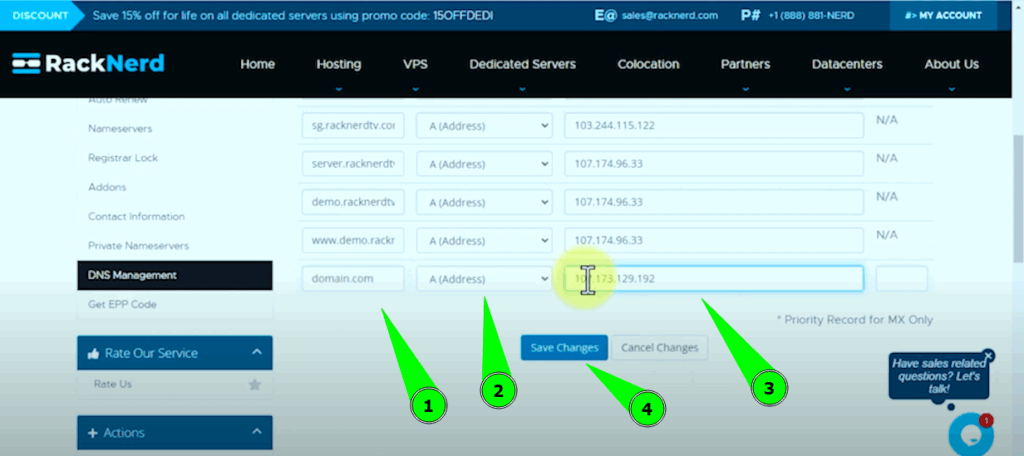Open record type dropdown for sg.racknerdtv row
Viewport: 1024px width, 456px height.
(x=485, y=125)
